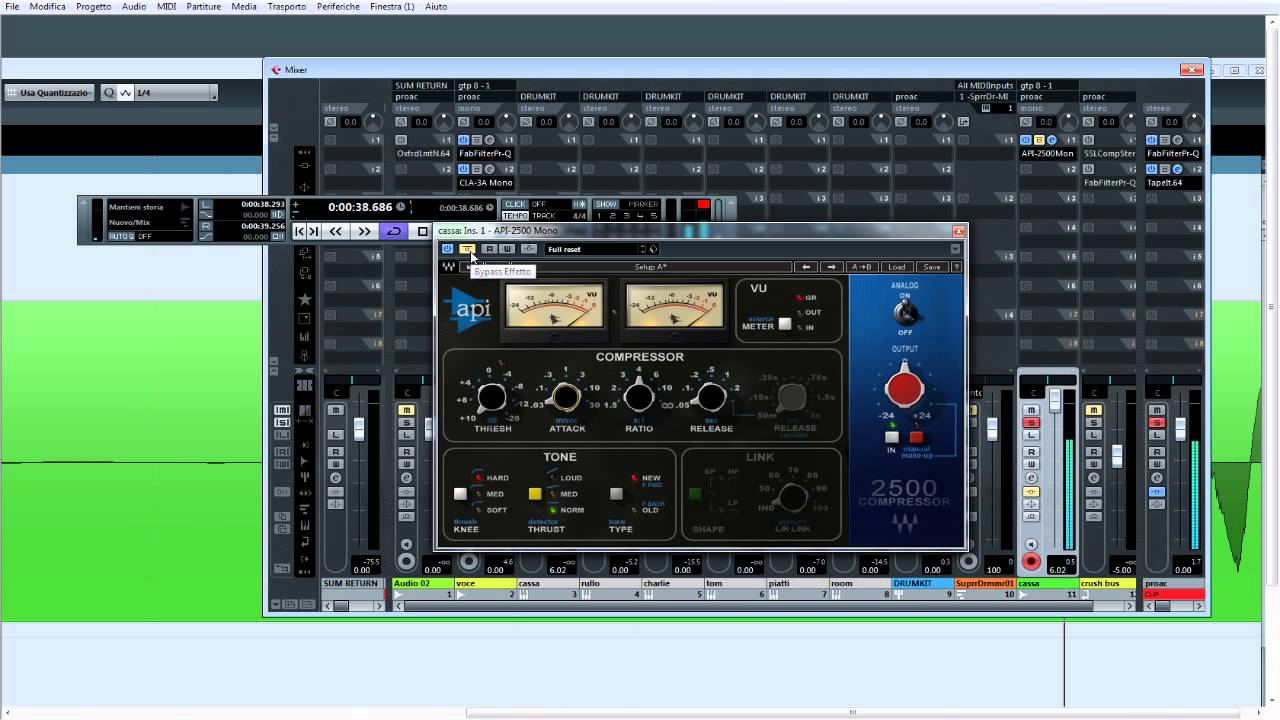Screen dimensions: 1280x720
Task: Open the Usa Quantizzazione dropdown
Action: tap(50, 93)
